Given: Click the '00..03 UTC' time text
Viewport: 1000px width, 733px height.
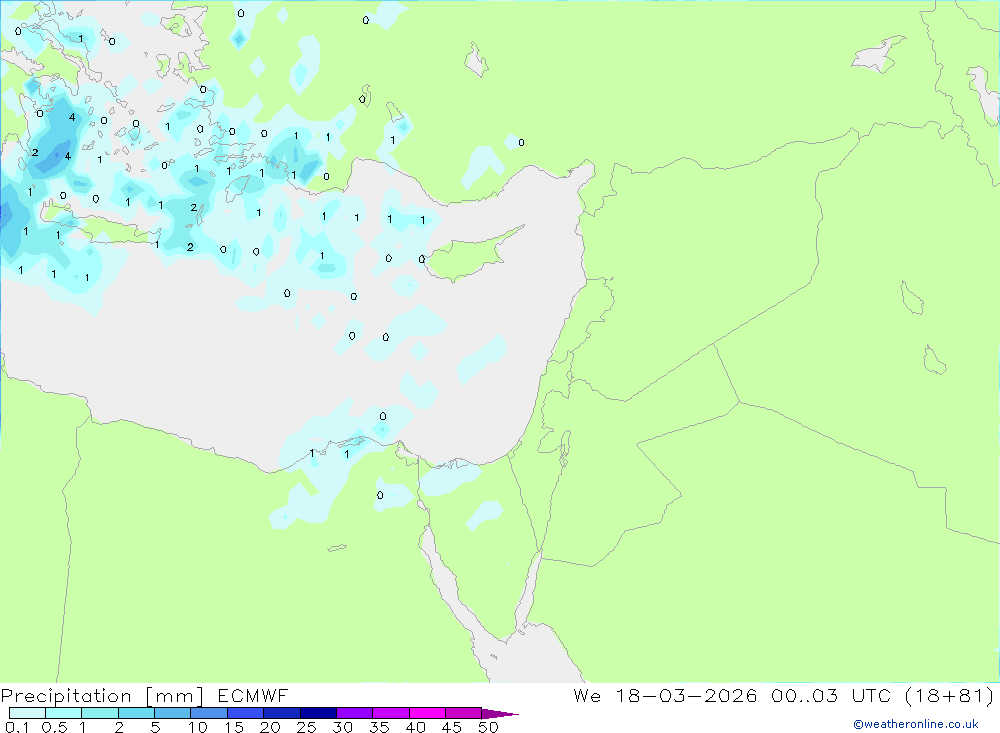Looking at the screenshot, I should pos(830,695).
